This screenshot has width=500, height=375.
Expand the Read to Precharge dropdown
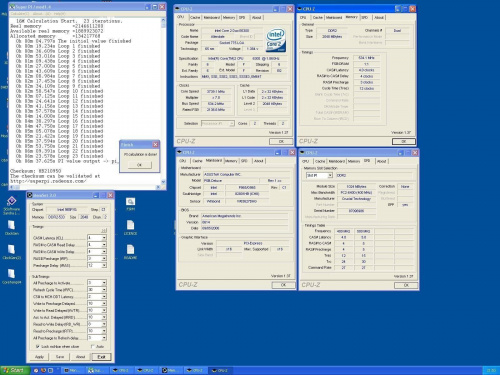coord(104,331)
